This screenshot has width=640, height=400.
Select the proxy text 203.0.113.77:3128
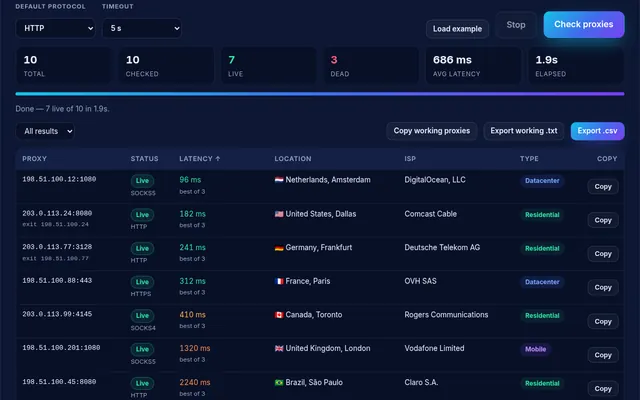pos(57,247)
